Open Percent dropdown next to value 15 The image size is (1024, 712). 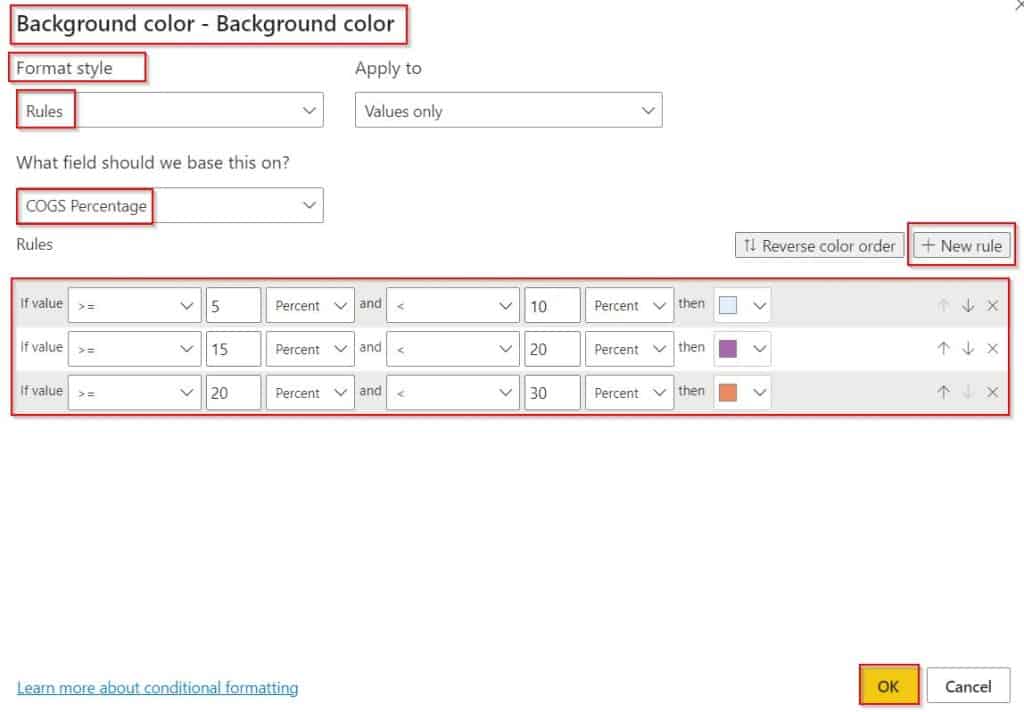[x=310, y=349]
